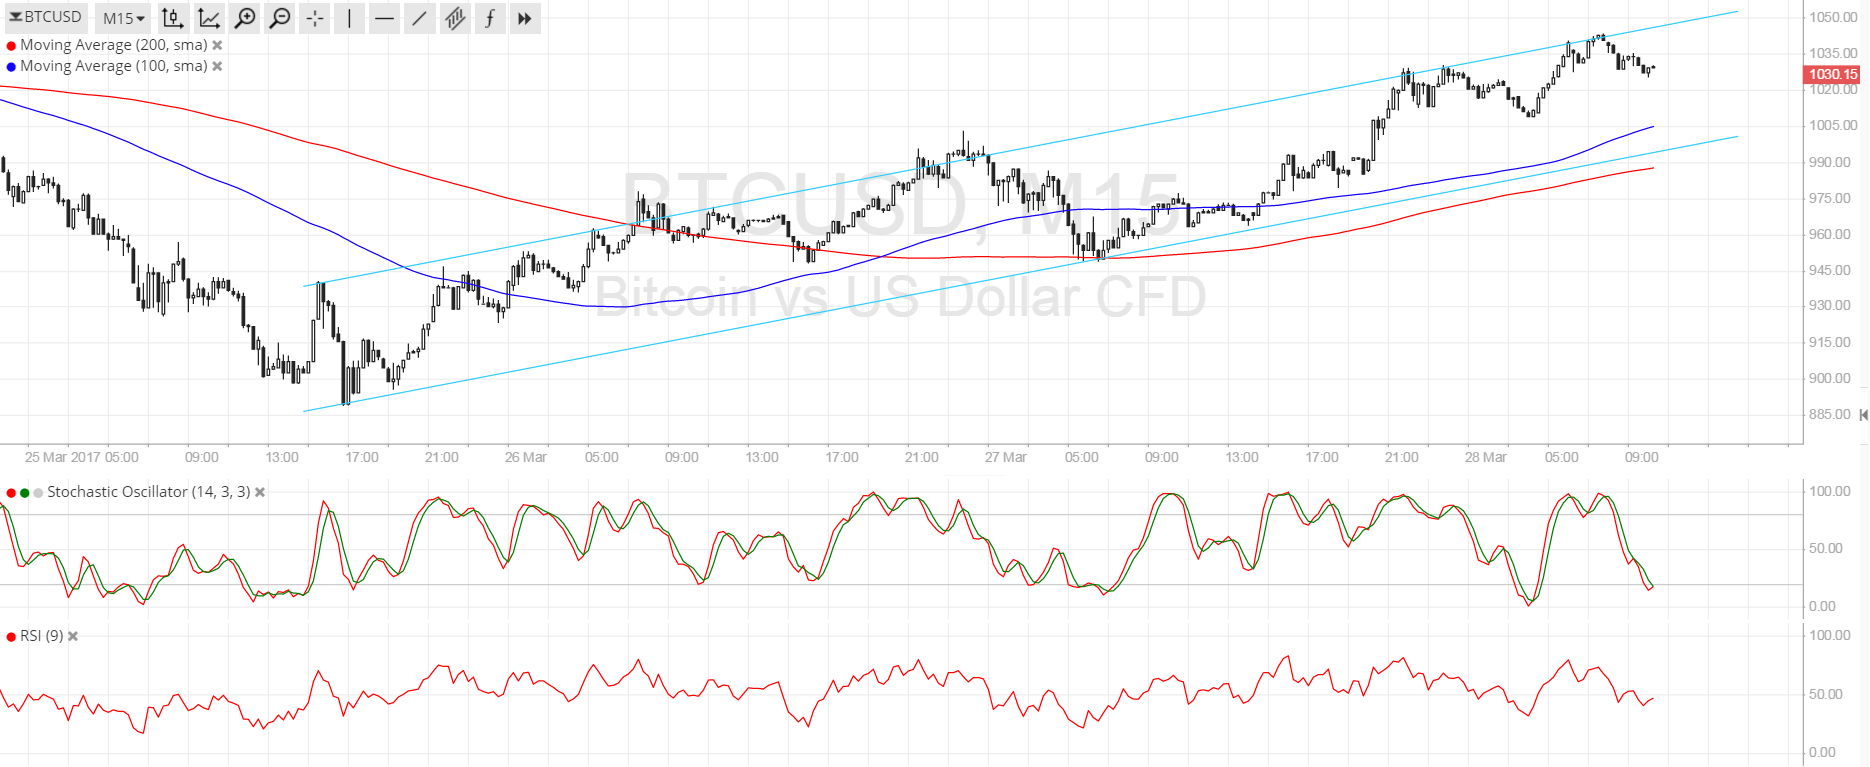Image resolution: width=1870 pixels, height=767 pixels.
Task: Pick the diagonal trend line tool
Action: (x=419, y=18)
